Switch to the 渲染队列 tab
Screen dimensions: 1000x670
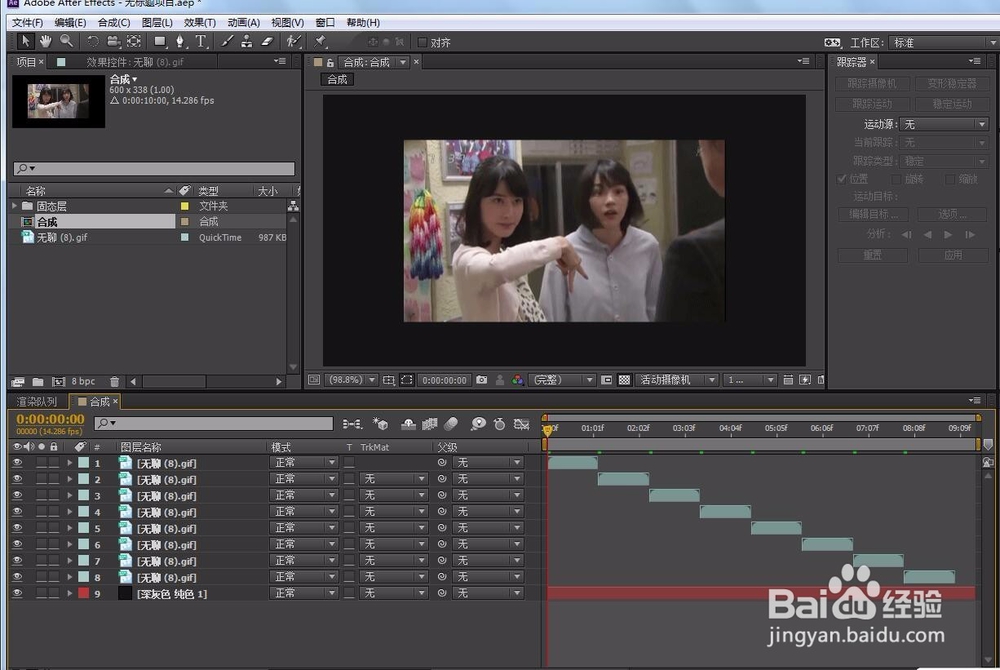pos(36,402)
